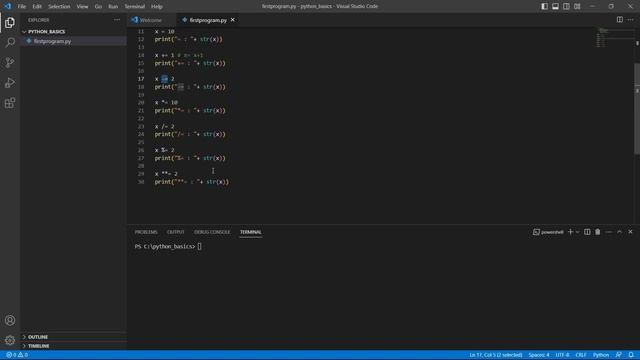Open the View menu
Viewport: 640px width, 360px height.
82,6
